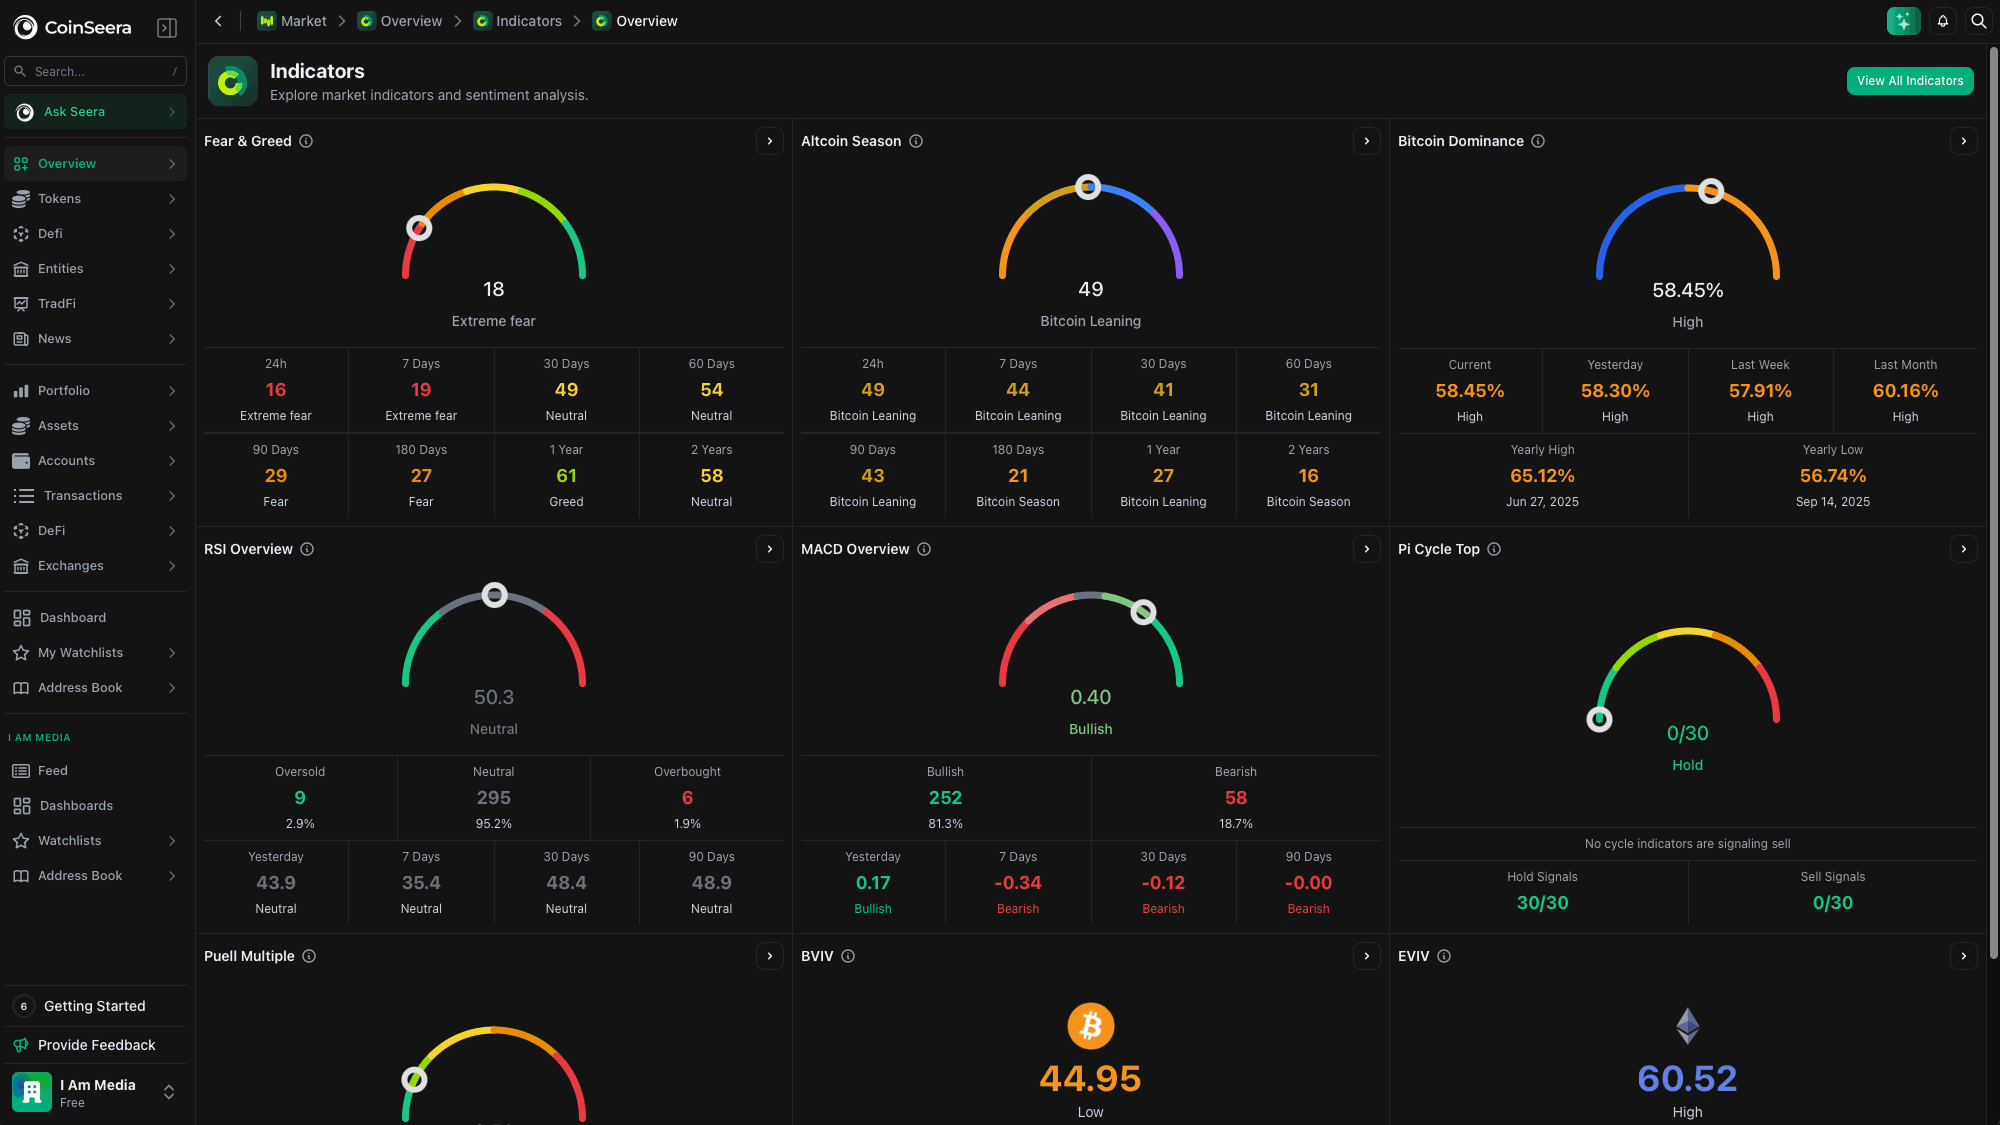2000x1125 pixels.
Task: Go back using breadcrumb back arrow
Action: (218, 21)
